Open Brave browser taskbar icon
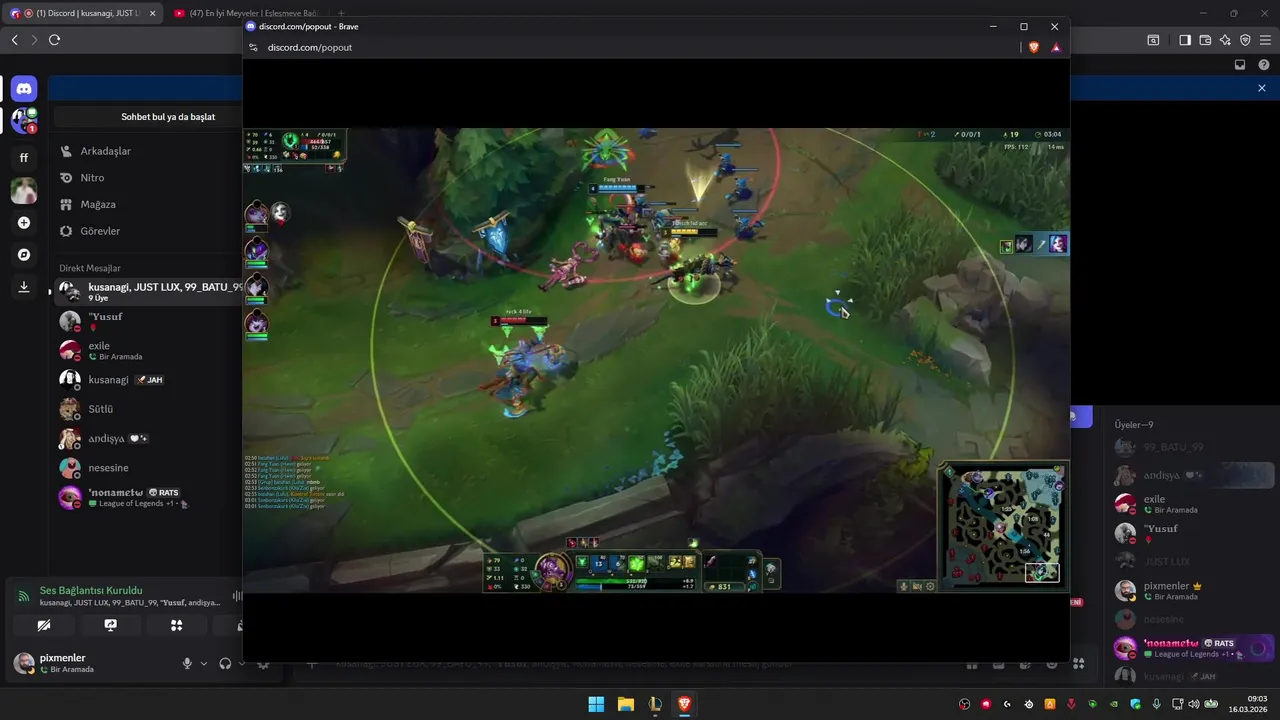Viewport: 1280px width, 720px height. point(684,704)
